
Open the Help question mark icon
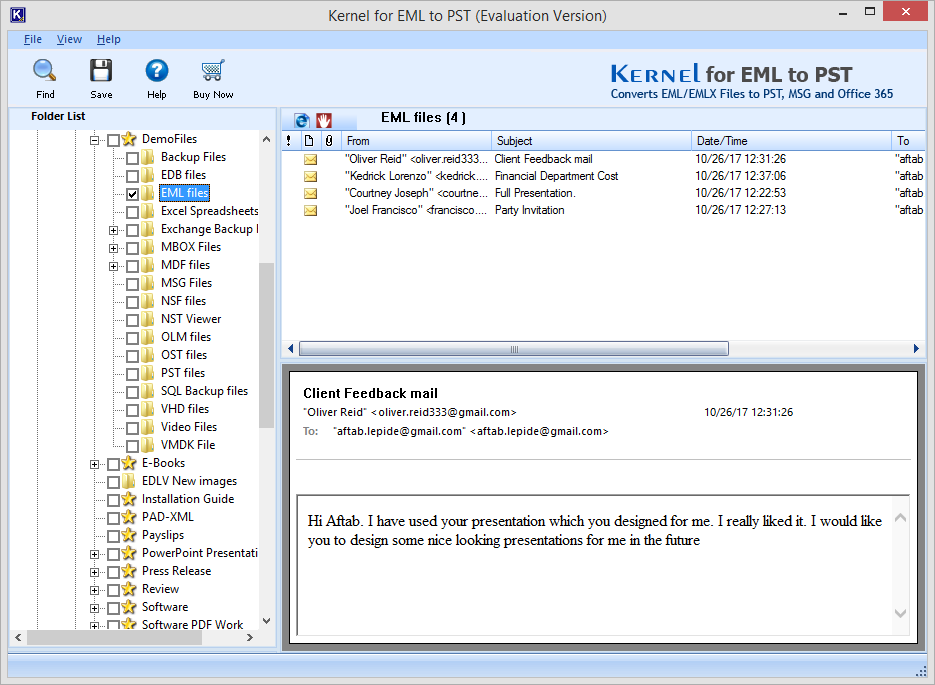pos(157,70)
